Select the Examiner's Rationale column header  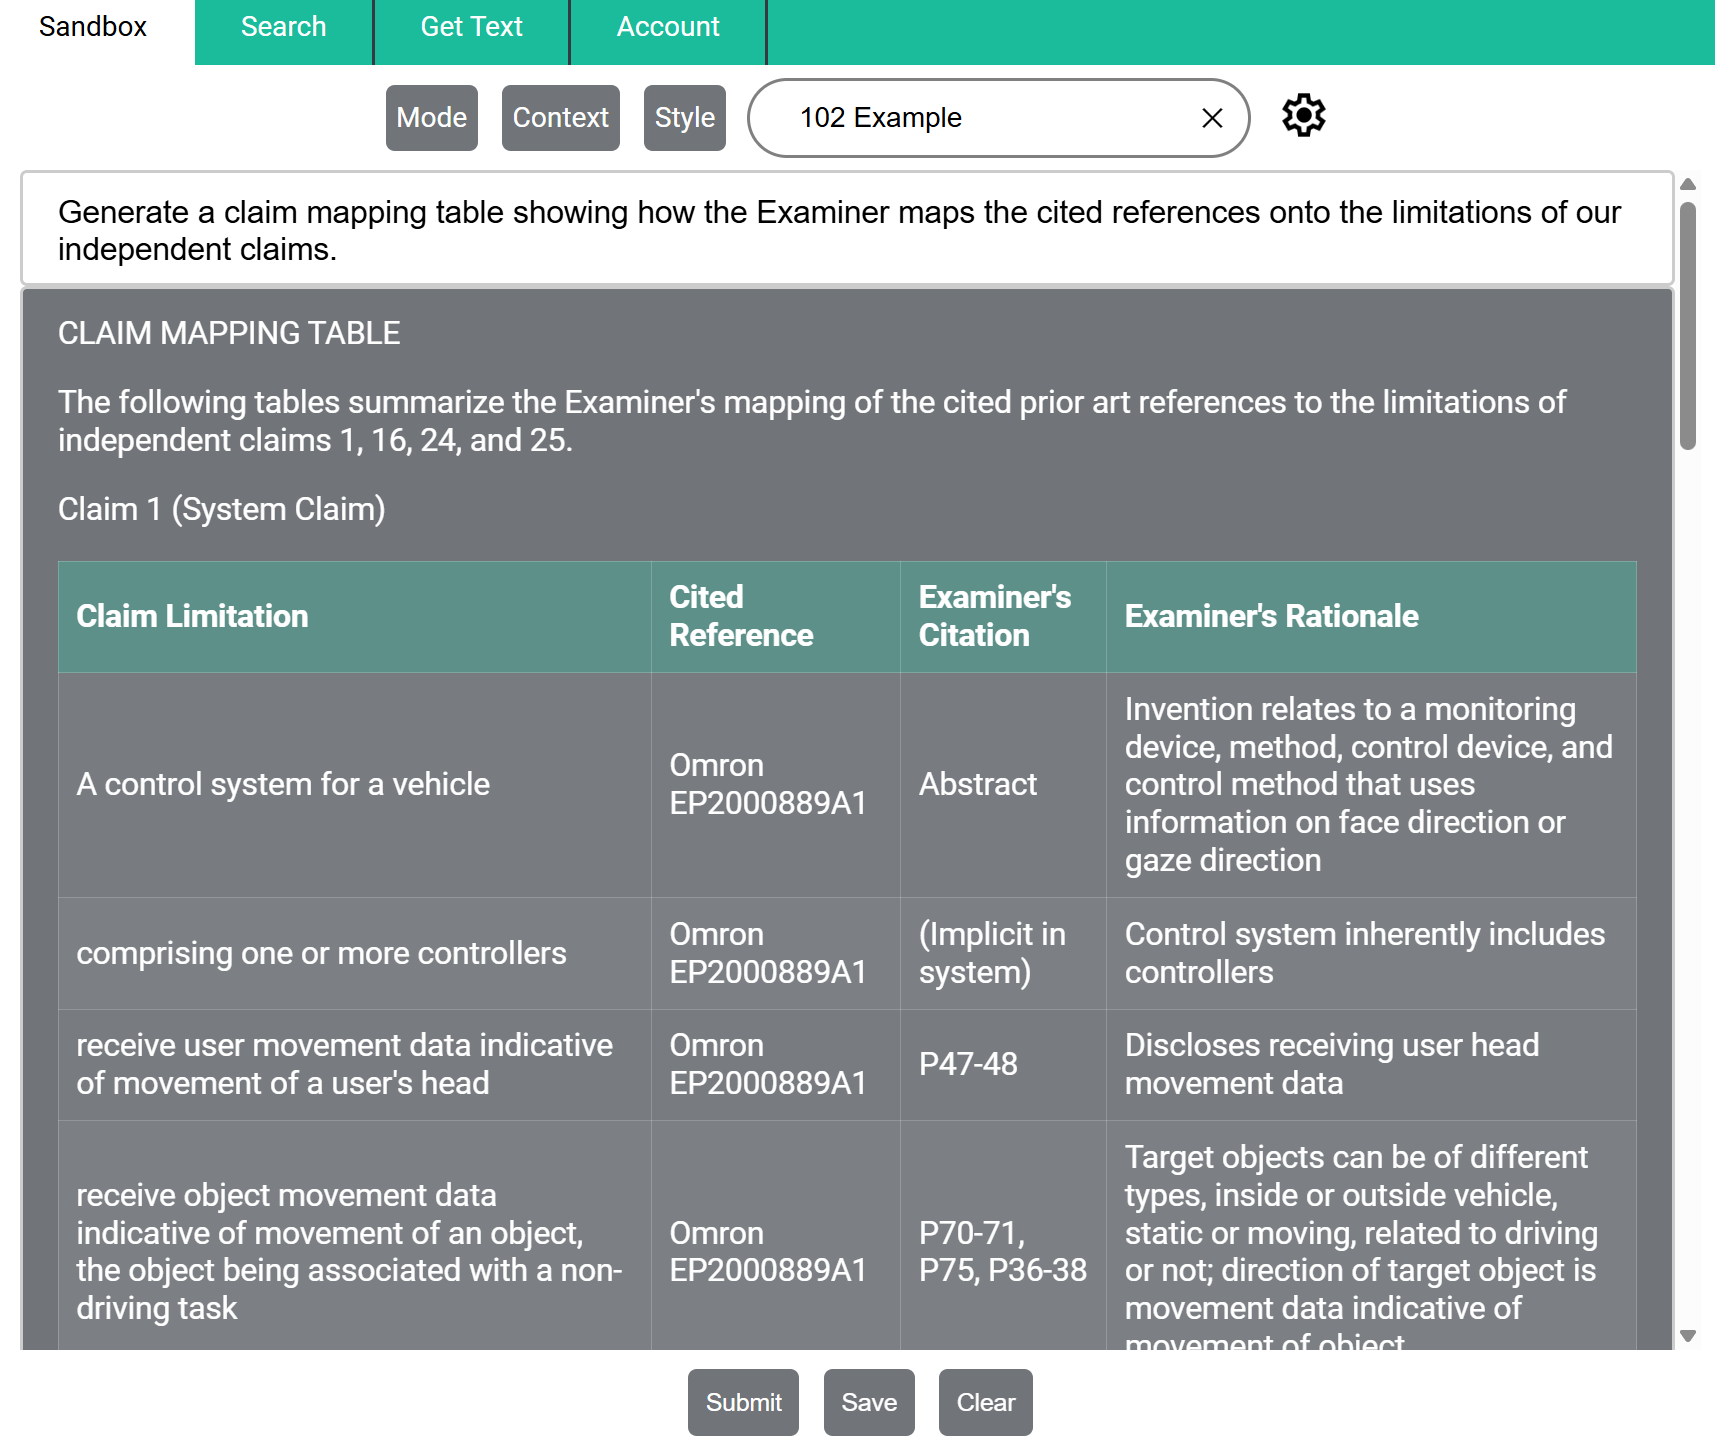click(1272, 616)
